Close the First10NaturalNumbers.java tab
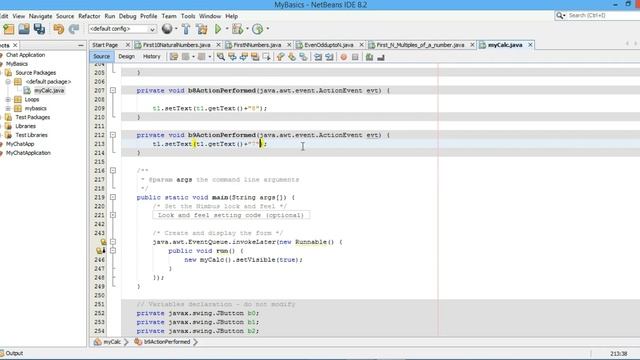The height and width of the screenshot is (360, 640). (x=218, y=45)
